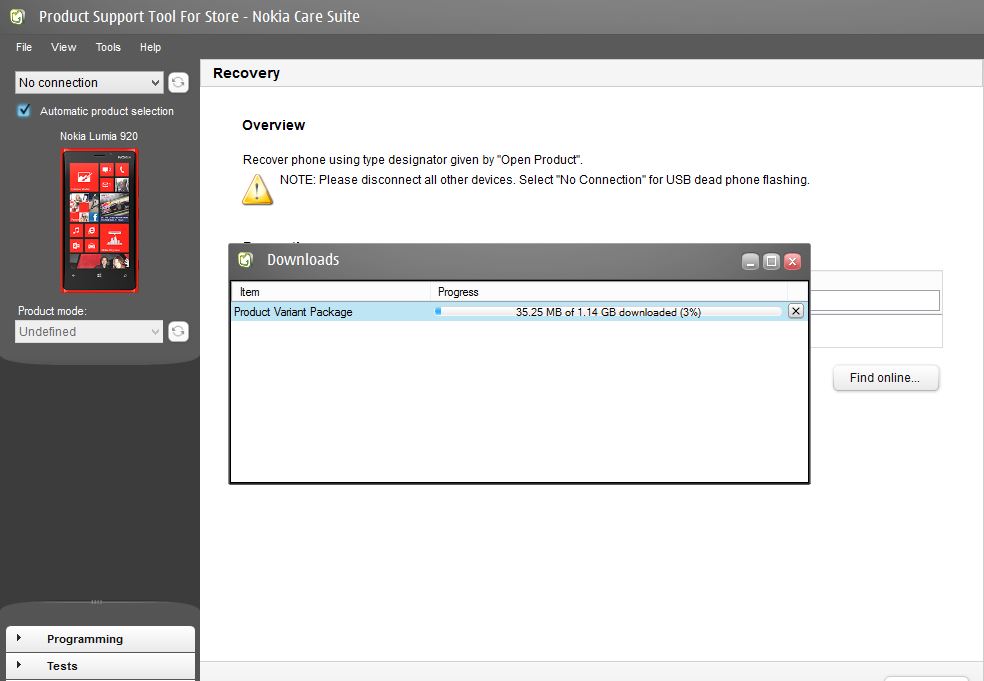Open the Tools menu
The image size is (984, 681).
click(108, 47)
